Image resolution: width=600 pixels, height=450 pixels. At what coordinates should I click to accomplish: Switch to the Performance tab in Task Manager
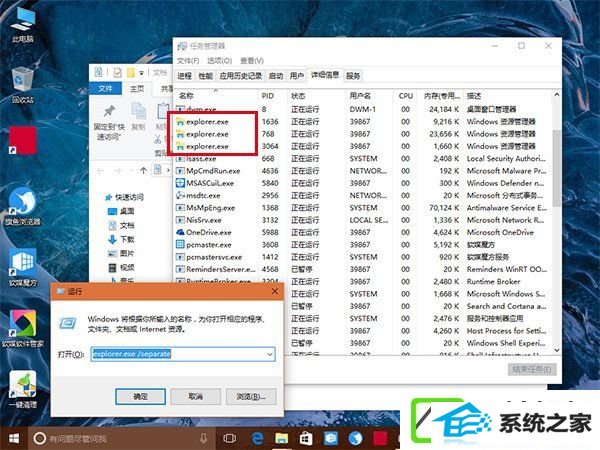[x=205, y=76]
